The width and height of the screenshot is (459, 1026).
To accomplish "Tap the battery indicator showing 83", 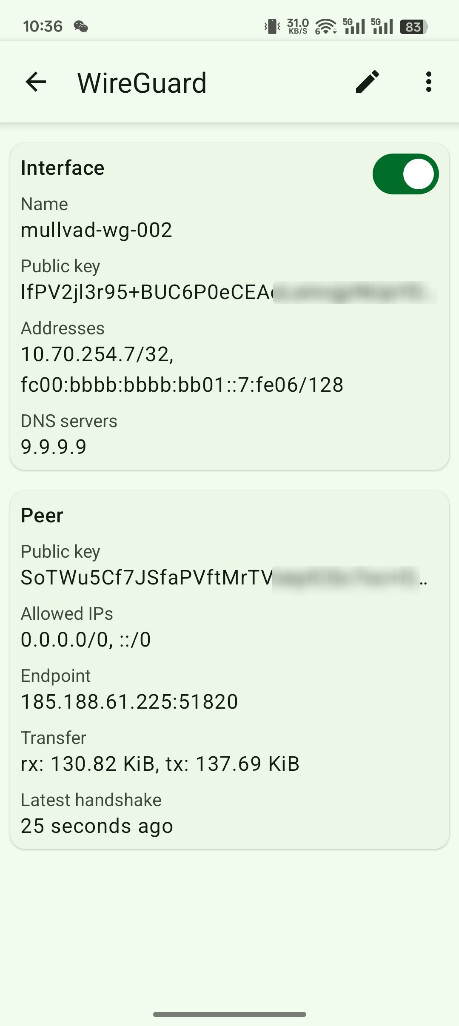I will point(414,26).
